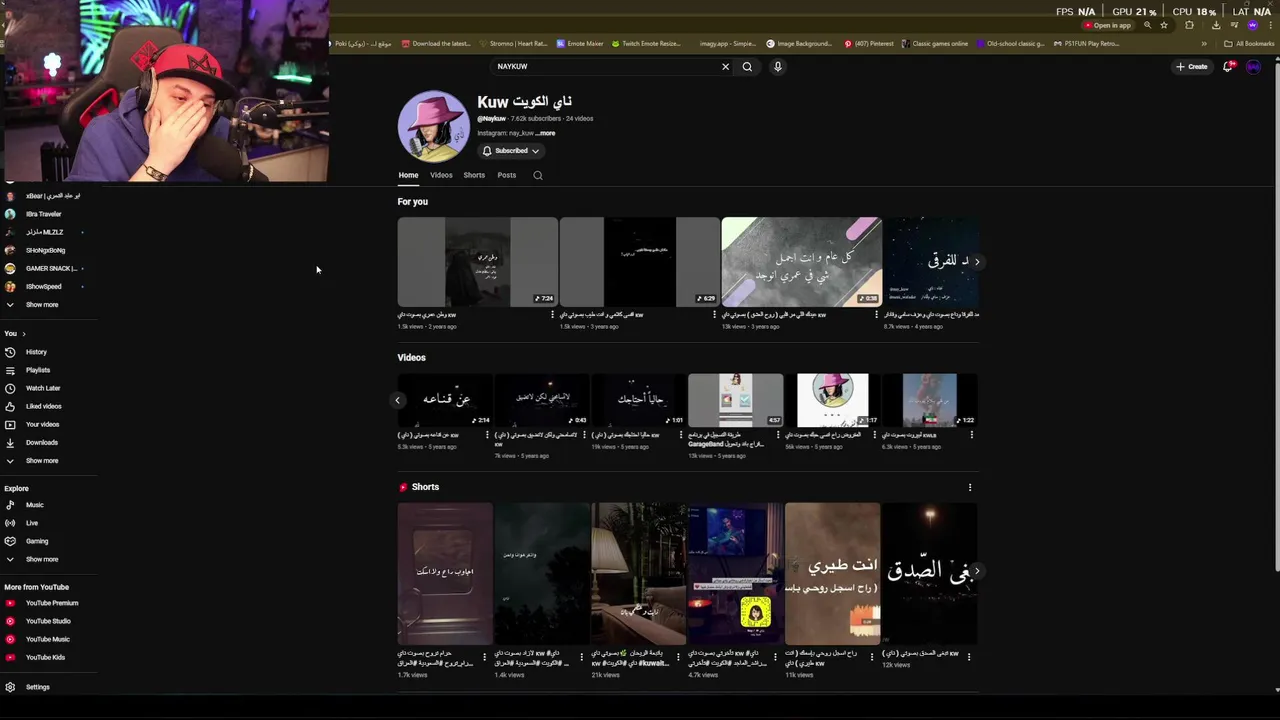Screen dimensions: 1280x720
Task: Click the NAYKUW channel avatar
Action: (x=433, y=126)
